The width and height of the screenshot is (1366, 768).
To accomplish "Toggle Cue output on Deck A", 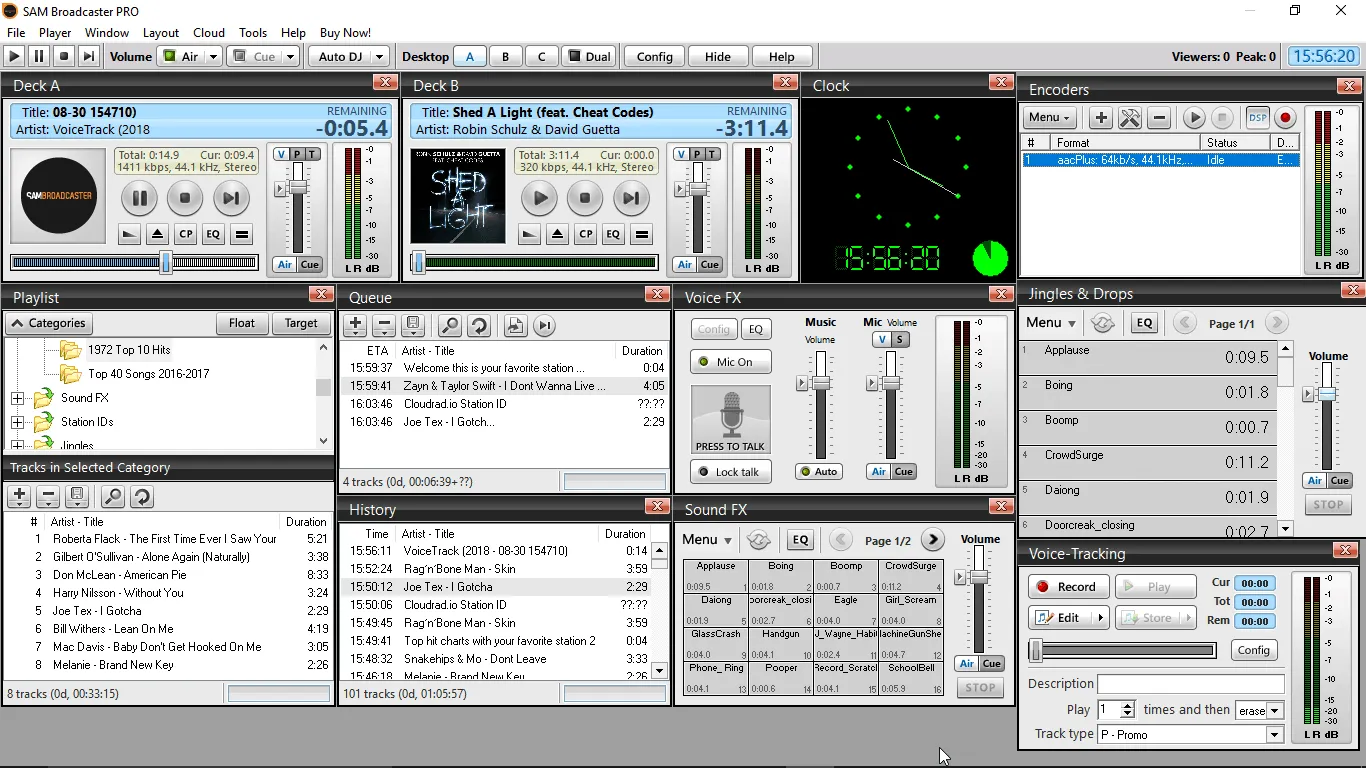I will (308, 265).
